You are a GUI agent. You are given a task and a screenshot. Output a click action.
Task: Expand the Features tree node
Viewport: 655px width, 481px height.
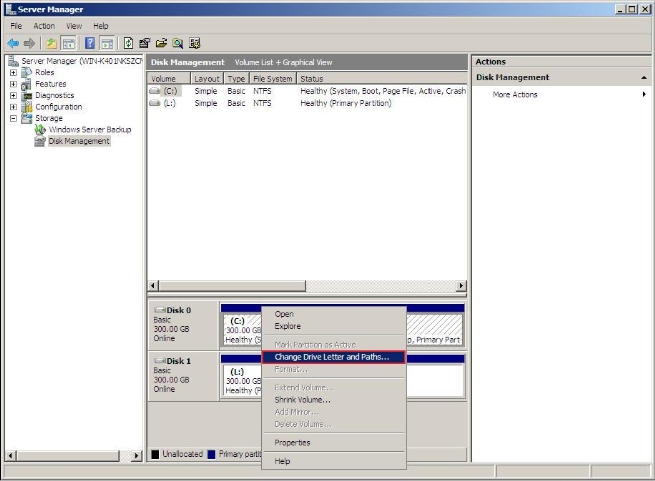point(13,84)
